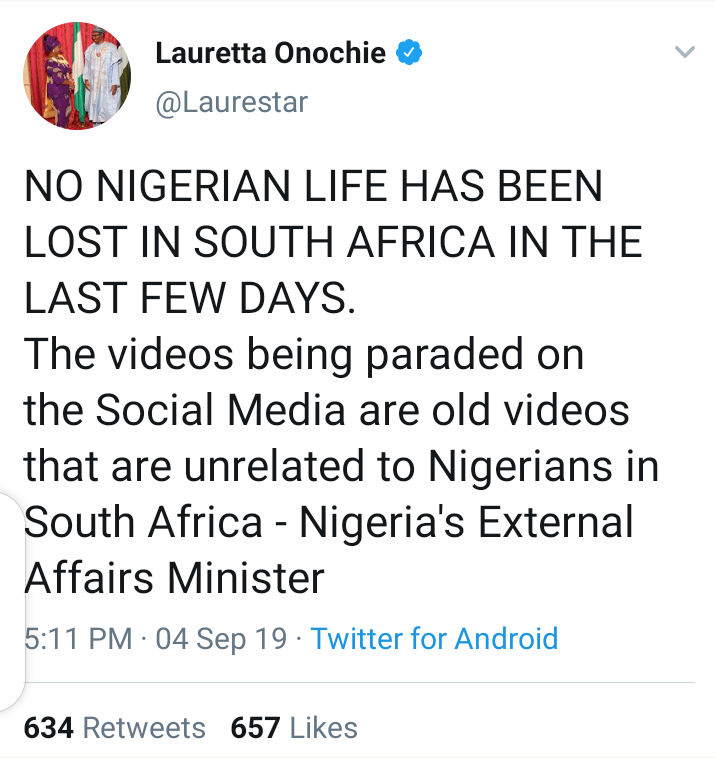Click the 'Affairs Minister' text
Screen dimensions: 715x758
175,578
